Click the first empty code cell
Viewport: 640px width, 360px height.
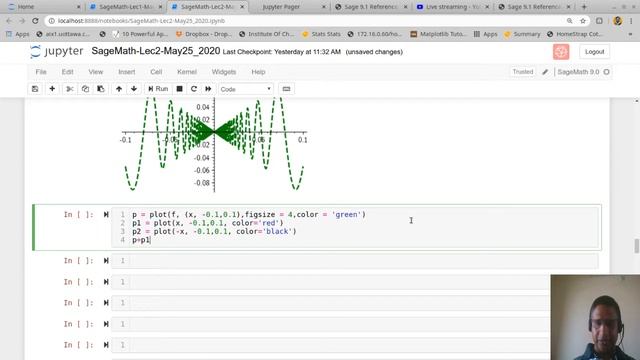pyautogui.click(x=355, y=260)
